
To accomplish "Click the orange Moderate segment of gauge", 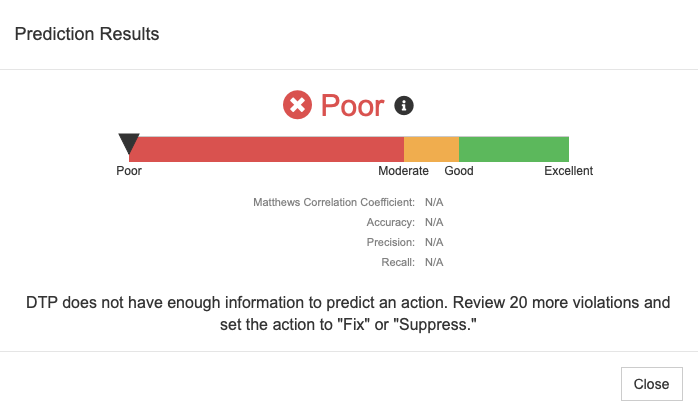I will [431, 149].
